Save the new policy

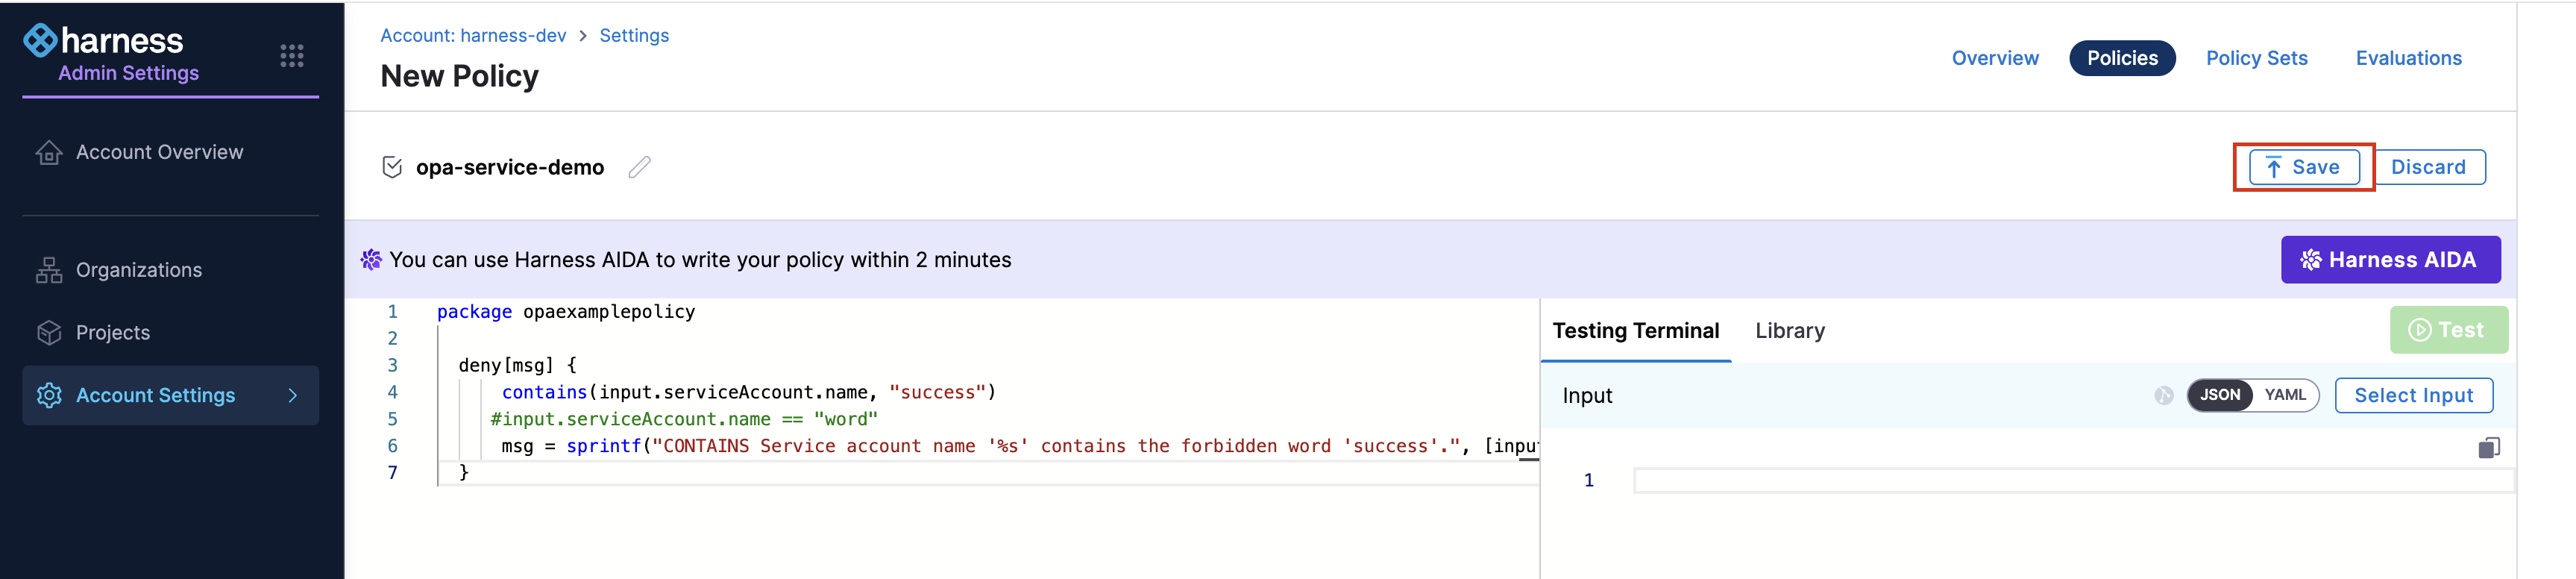coord(2303,167)
